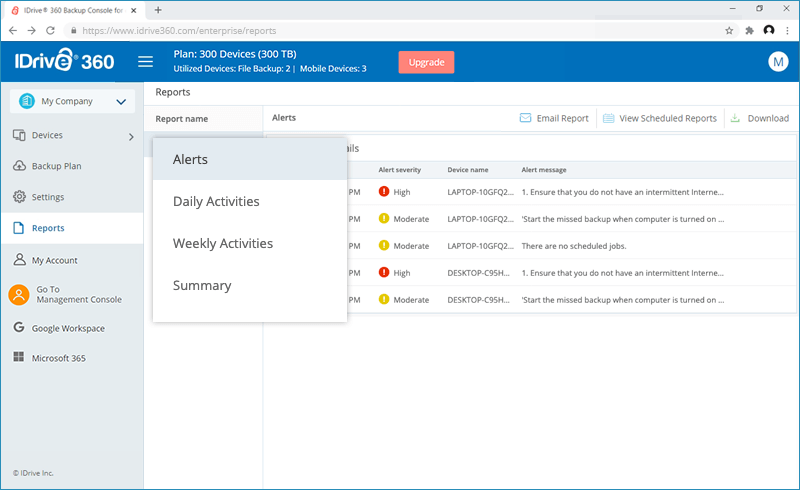This screenshot has width=800, height=490.
Task: Click the Email Report envelope icon
Action: click(x=525, y=118)
